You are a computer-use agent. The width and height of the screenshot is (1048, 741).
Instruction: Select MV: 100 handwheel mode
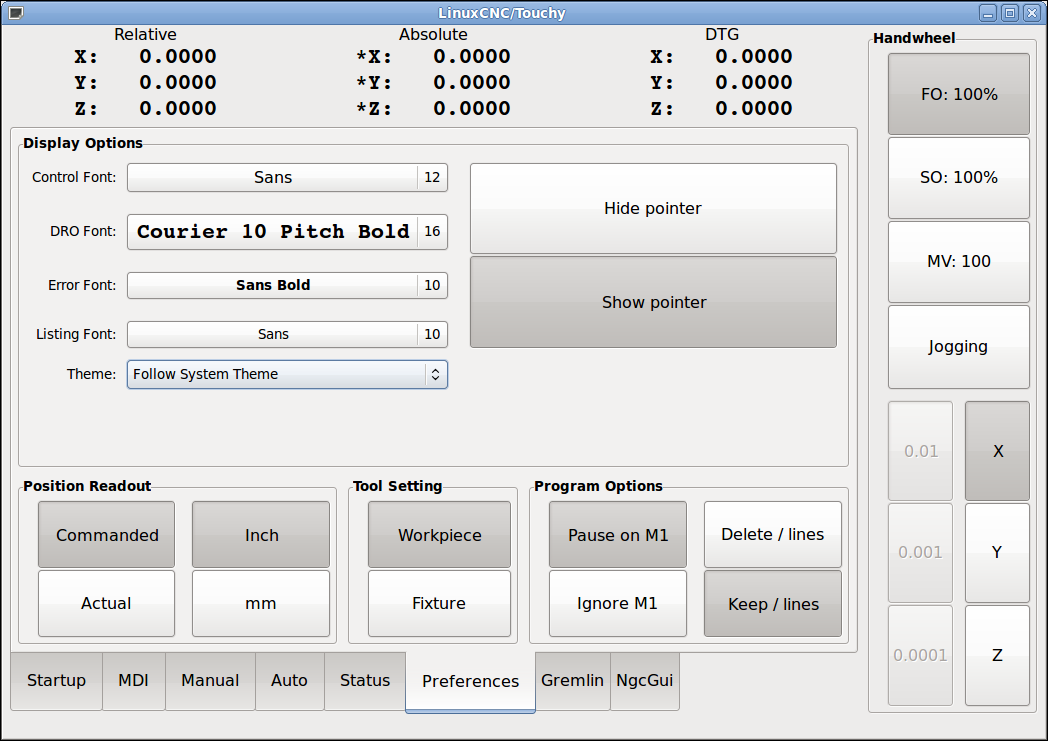958,262
